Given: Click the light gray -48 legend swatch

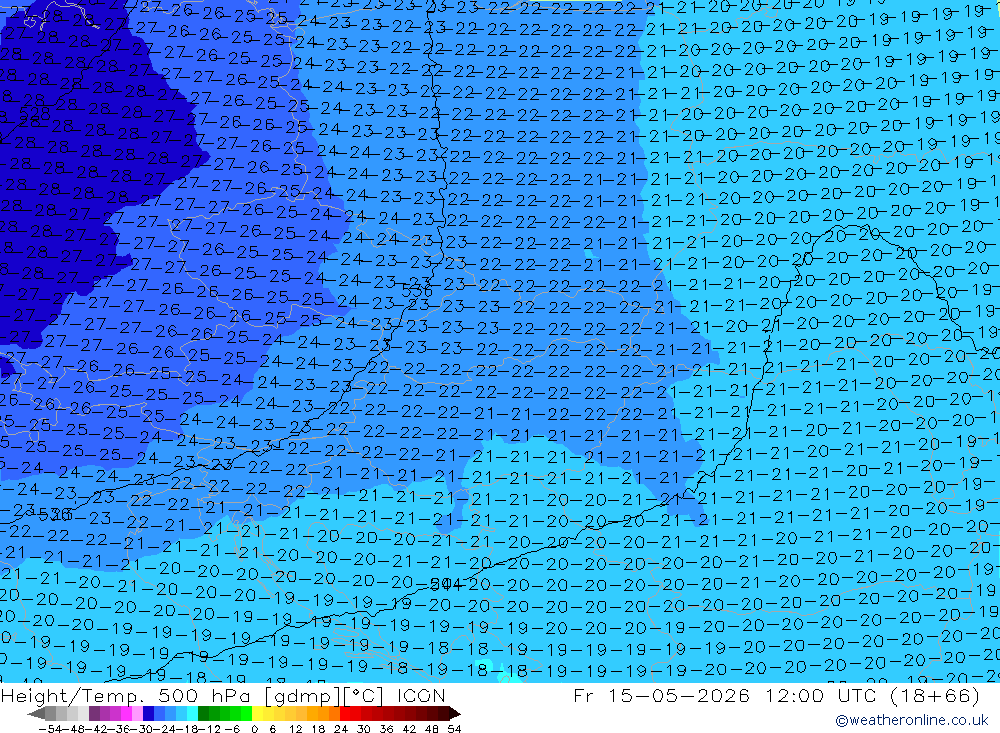Looking at the screenshot, I should [x=72, y=714].
